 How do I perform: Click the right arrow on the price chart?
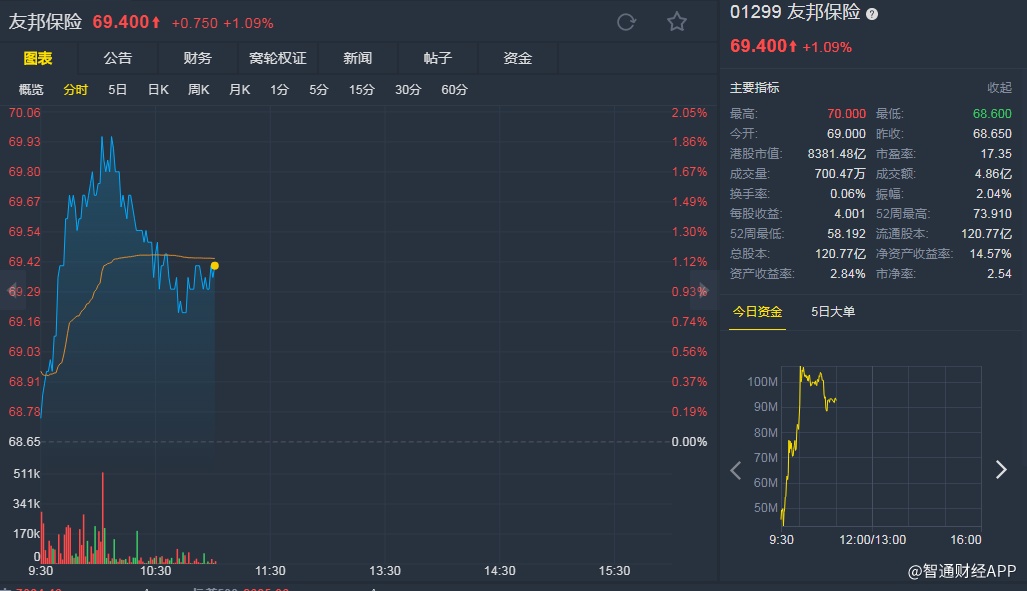[704, 290]
